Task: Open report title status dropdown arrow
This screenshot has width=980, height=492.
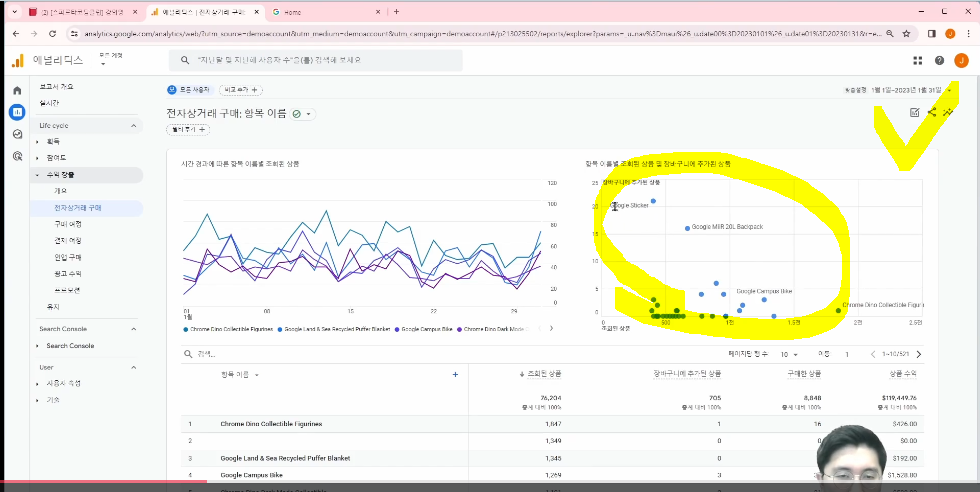Action: [x=308, y=114]
